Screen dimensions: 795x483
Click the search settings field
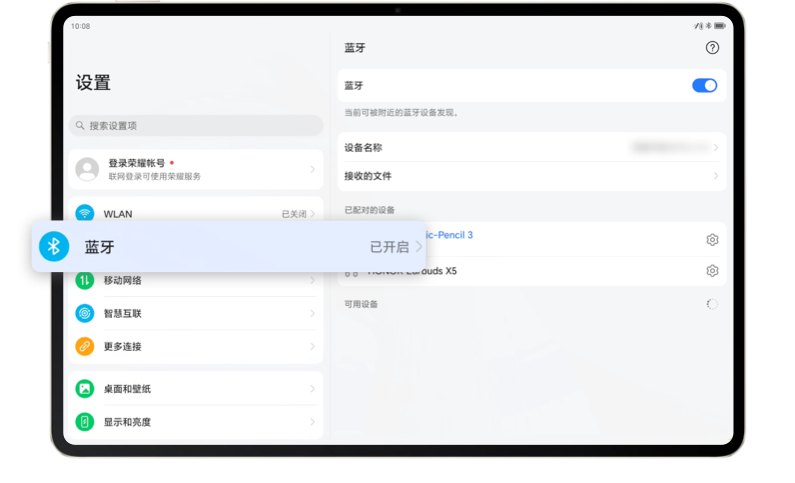[196, 126]
